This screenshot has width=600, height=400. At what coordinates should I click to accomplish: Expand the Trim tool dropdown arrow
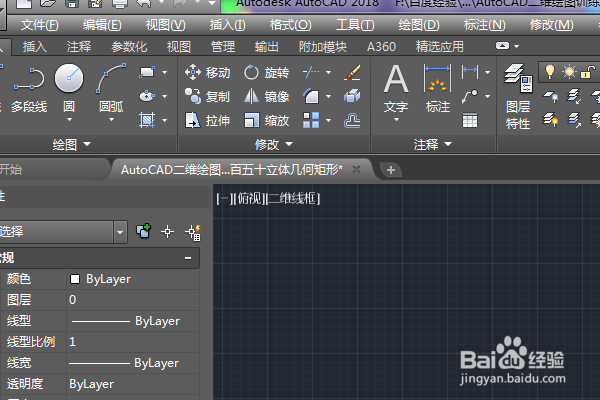[328, 72]
